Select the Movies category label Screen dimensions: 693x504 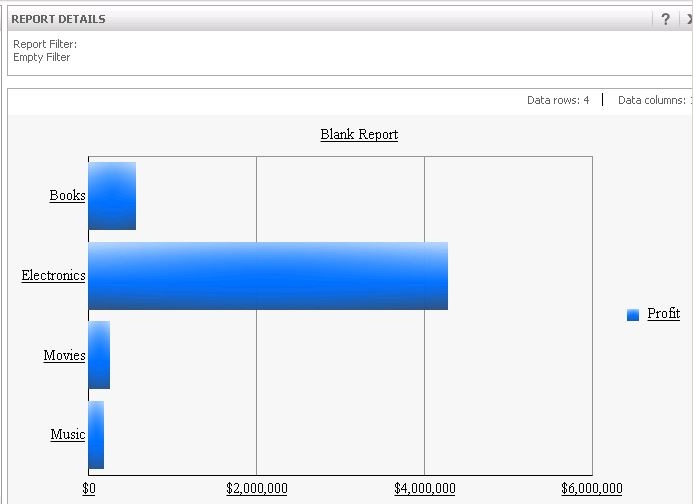tap(64, 355)
